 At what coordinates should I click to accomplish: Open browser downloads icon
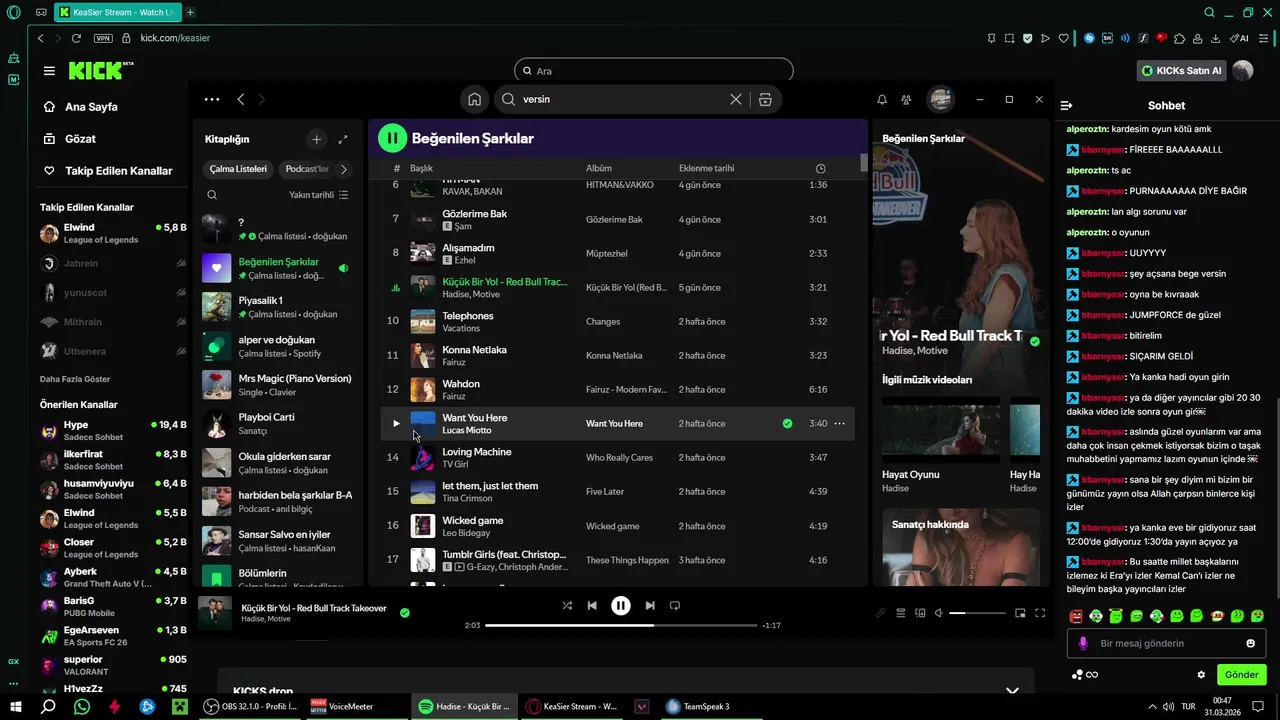coord(1215,38)
